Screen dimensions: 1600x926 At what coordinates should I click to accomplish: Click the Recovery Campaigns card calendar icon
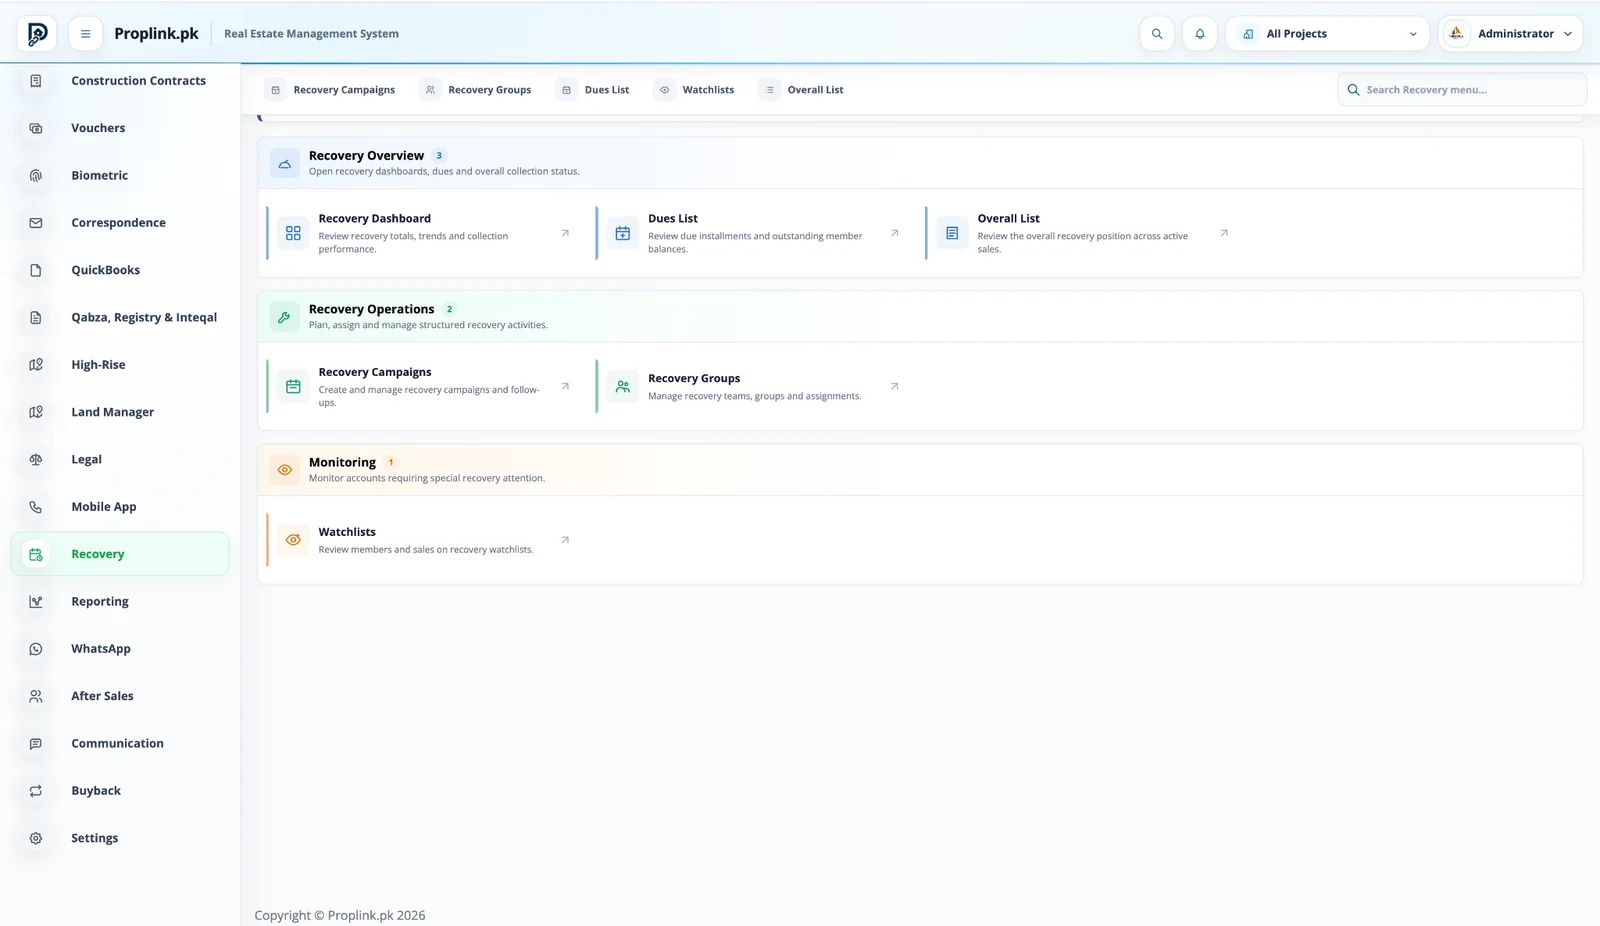click(x=293, y=386)
